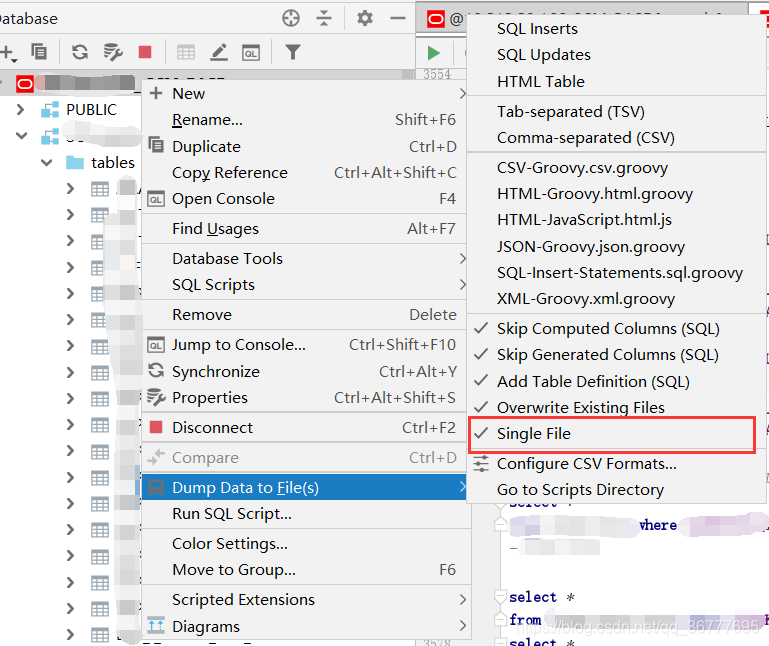769x646 pixels.
Task: Choose Run SQL Script... item
Action: (306, 514)
